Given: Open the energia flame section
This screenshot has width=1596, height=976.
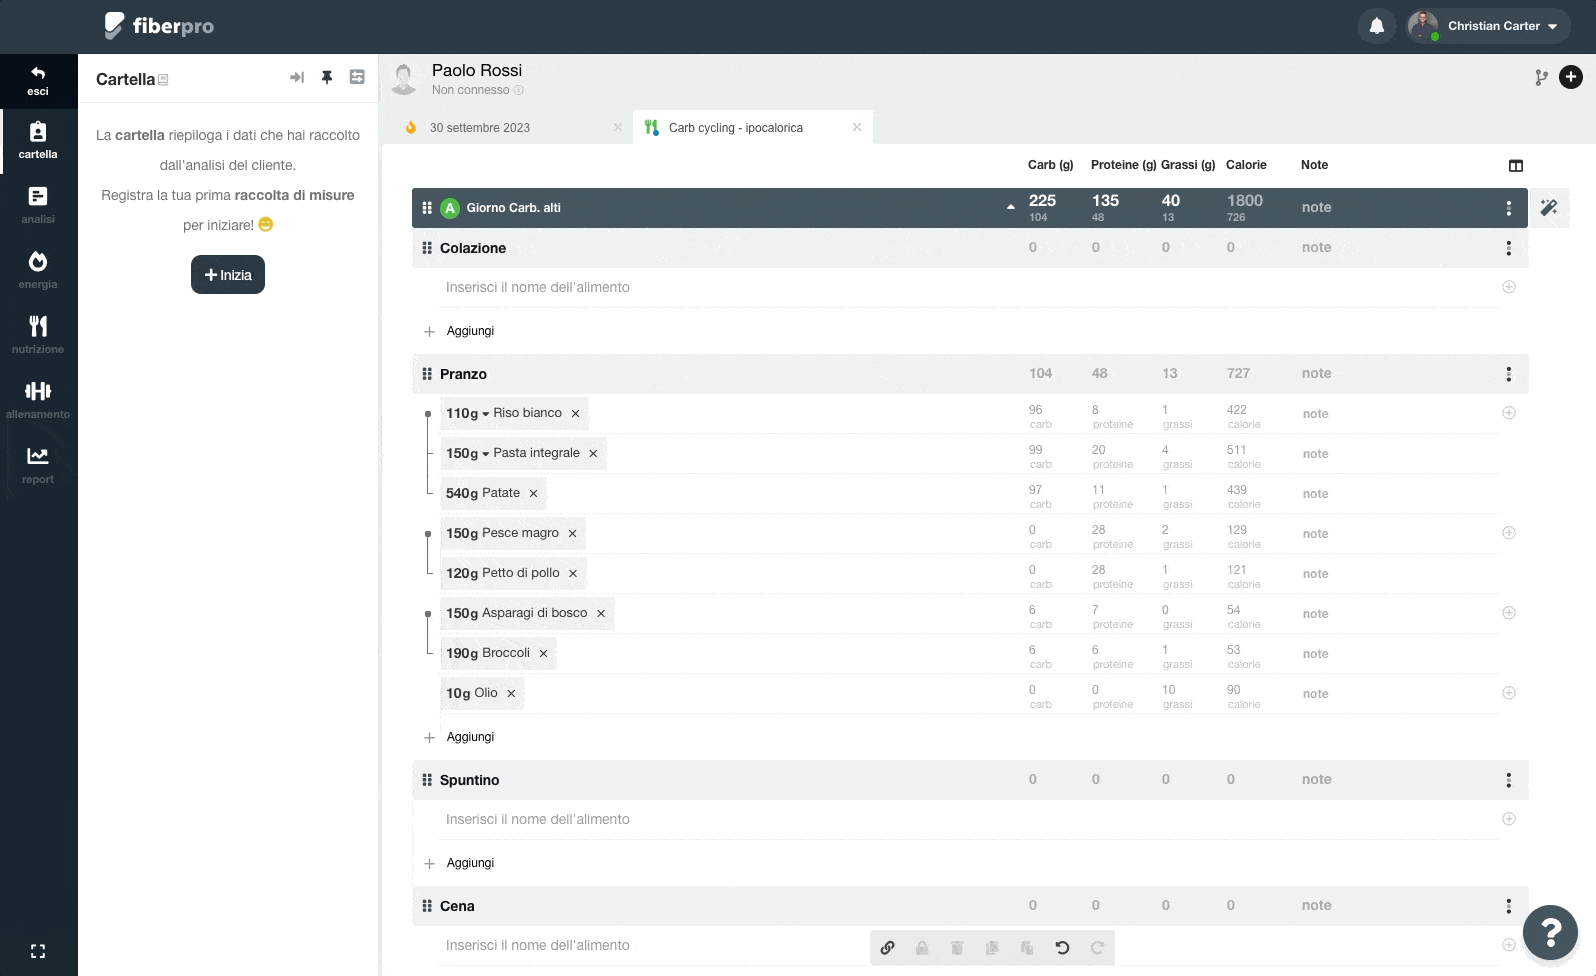Looking at the screenshot, I should pyautogui.click(x=38, y=269).
